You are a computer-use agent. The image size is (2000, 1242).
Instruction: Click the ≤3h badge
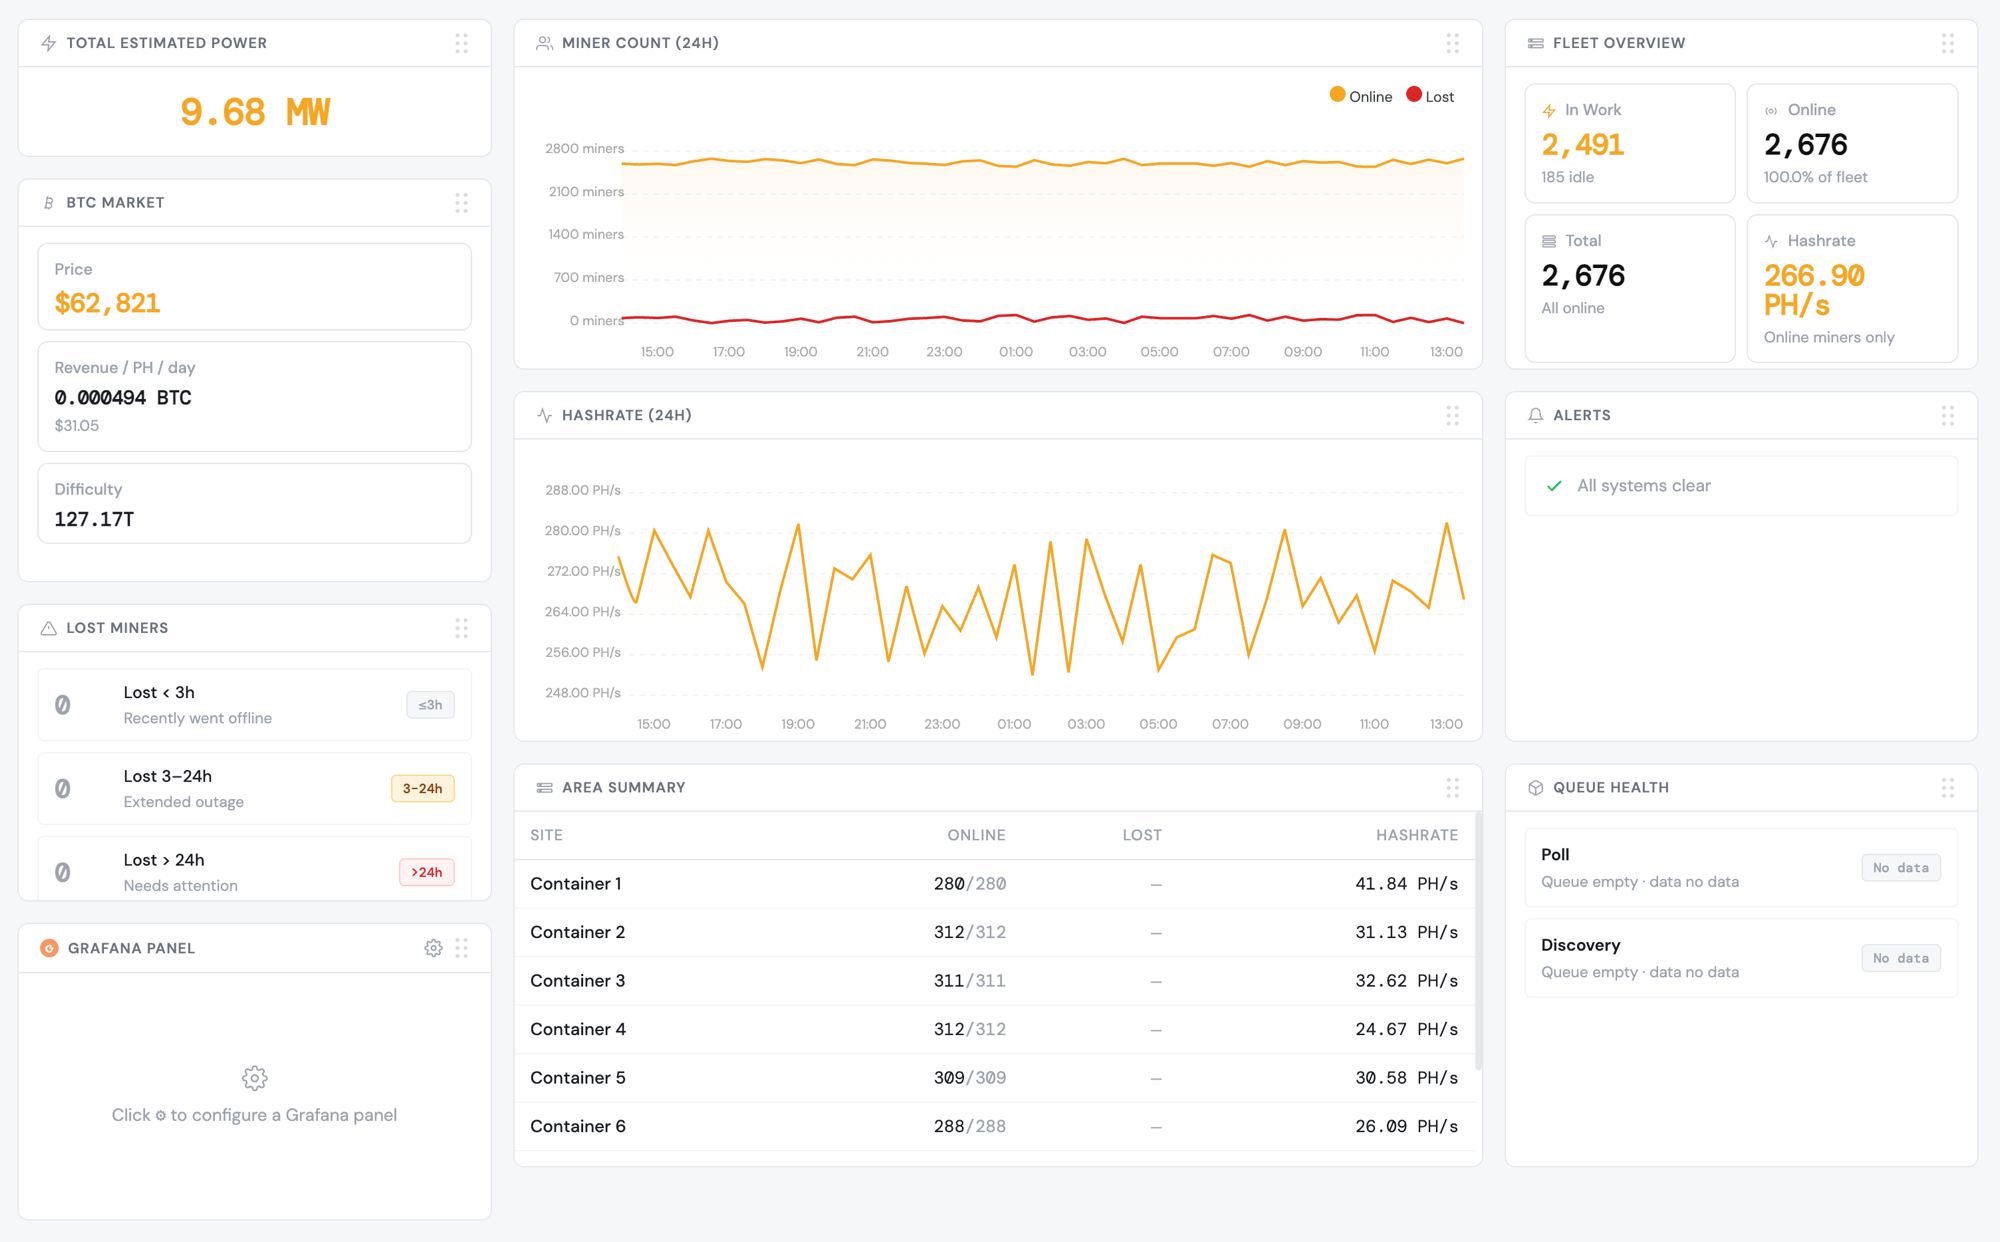pyautogui.click(x=430, y=705)
